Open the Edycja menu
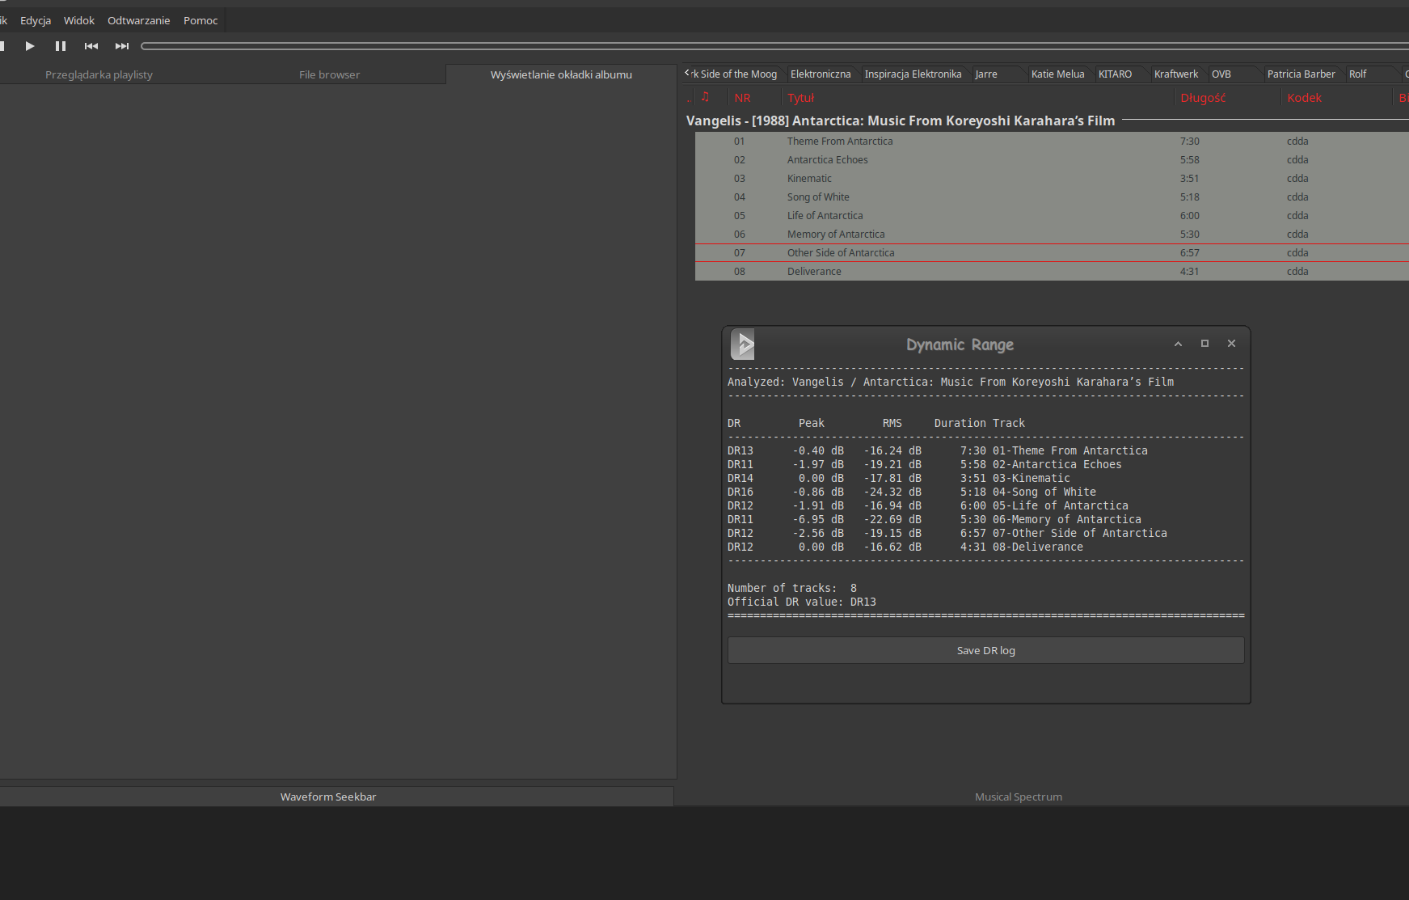 (x=35, y=20)
